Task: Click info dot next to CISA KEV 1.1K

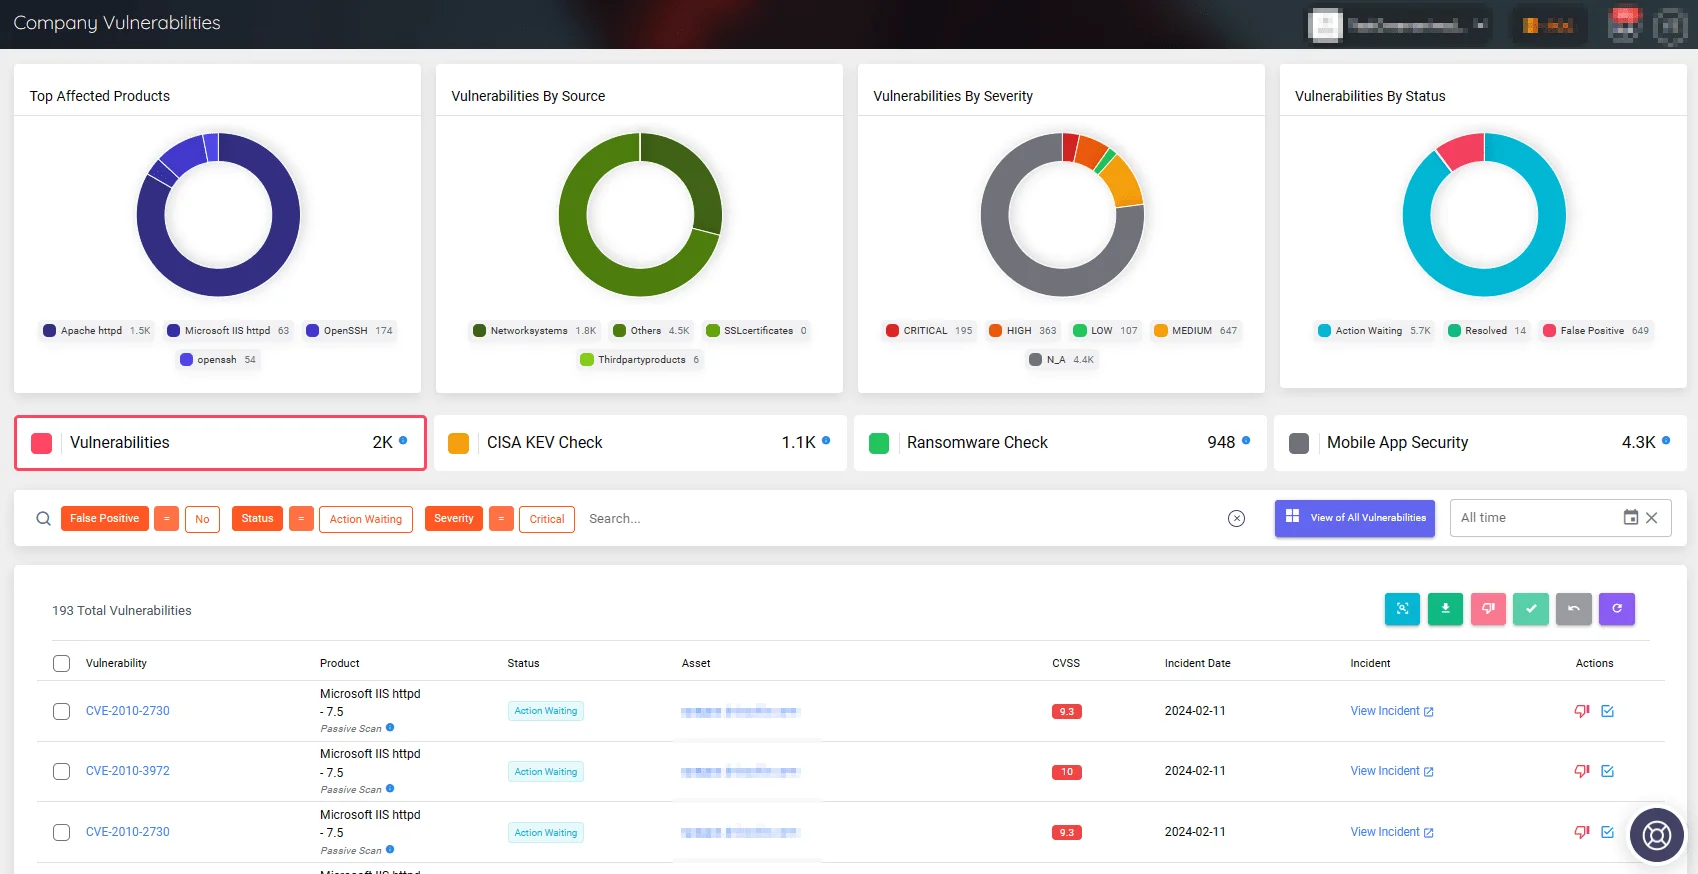Action: (826, 440)
